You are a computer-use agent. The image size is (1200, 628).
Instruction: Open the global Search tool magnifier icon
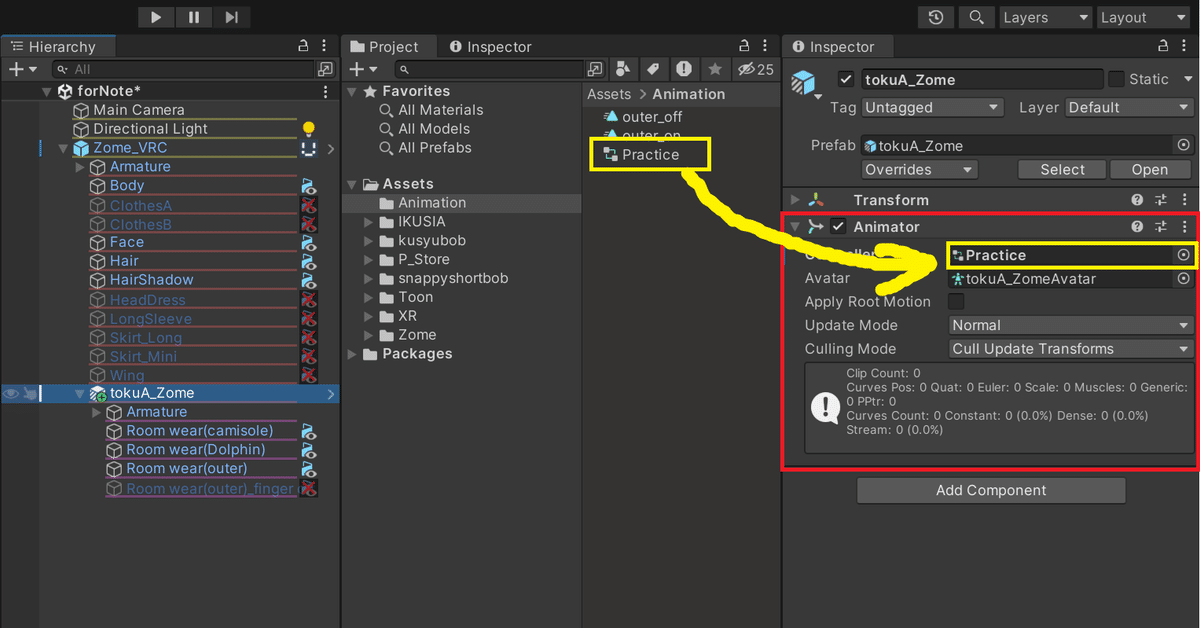pos(976,17)
